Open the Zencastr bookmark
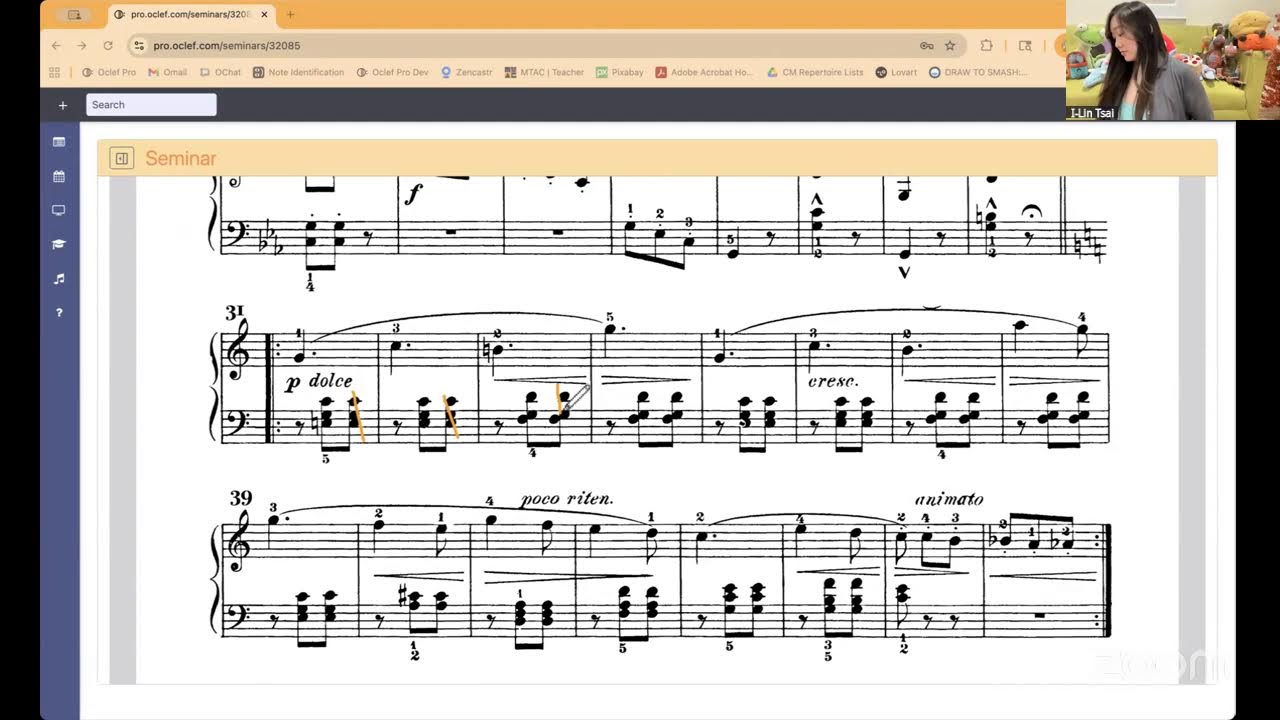The image size is (1280, 720). 465,72
